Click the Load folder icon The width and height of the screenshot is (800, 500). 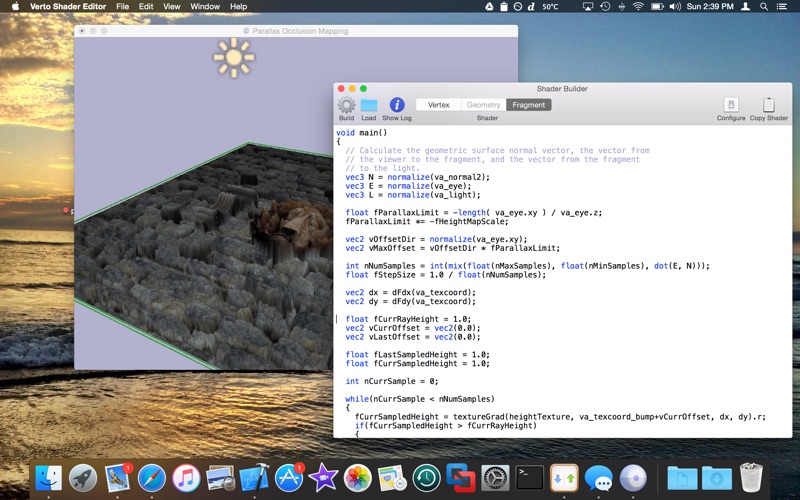click(369, 105)
